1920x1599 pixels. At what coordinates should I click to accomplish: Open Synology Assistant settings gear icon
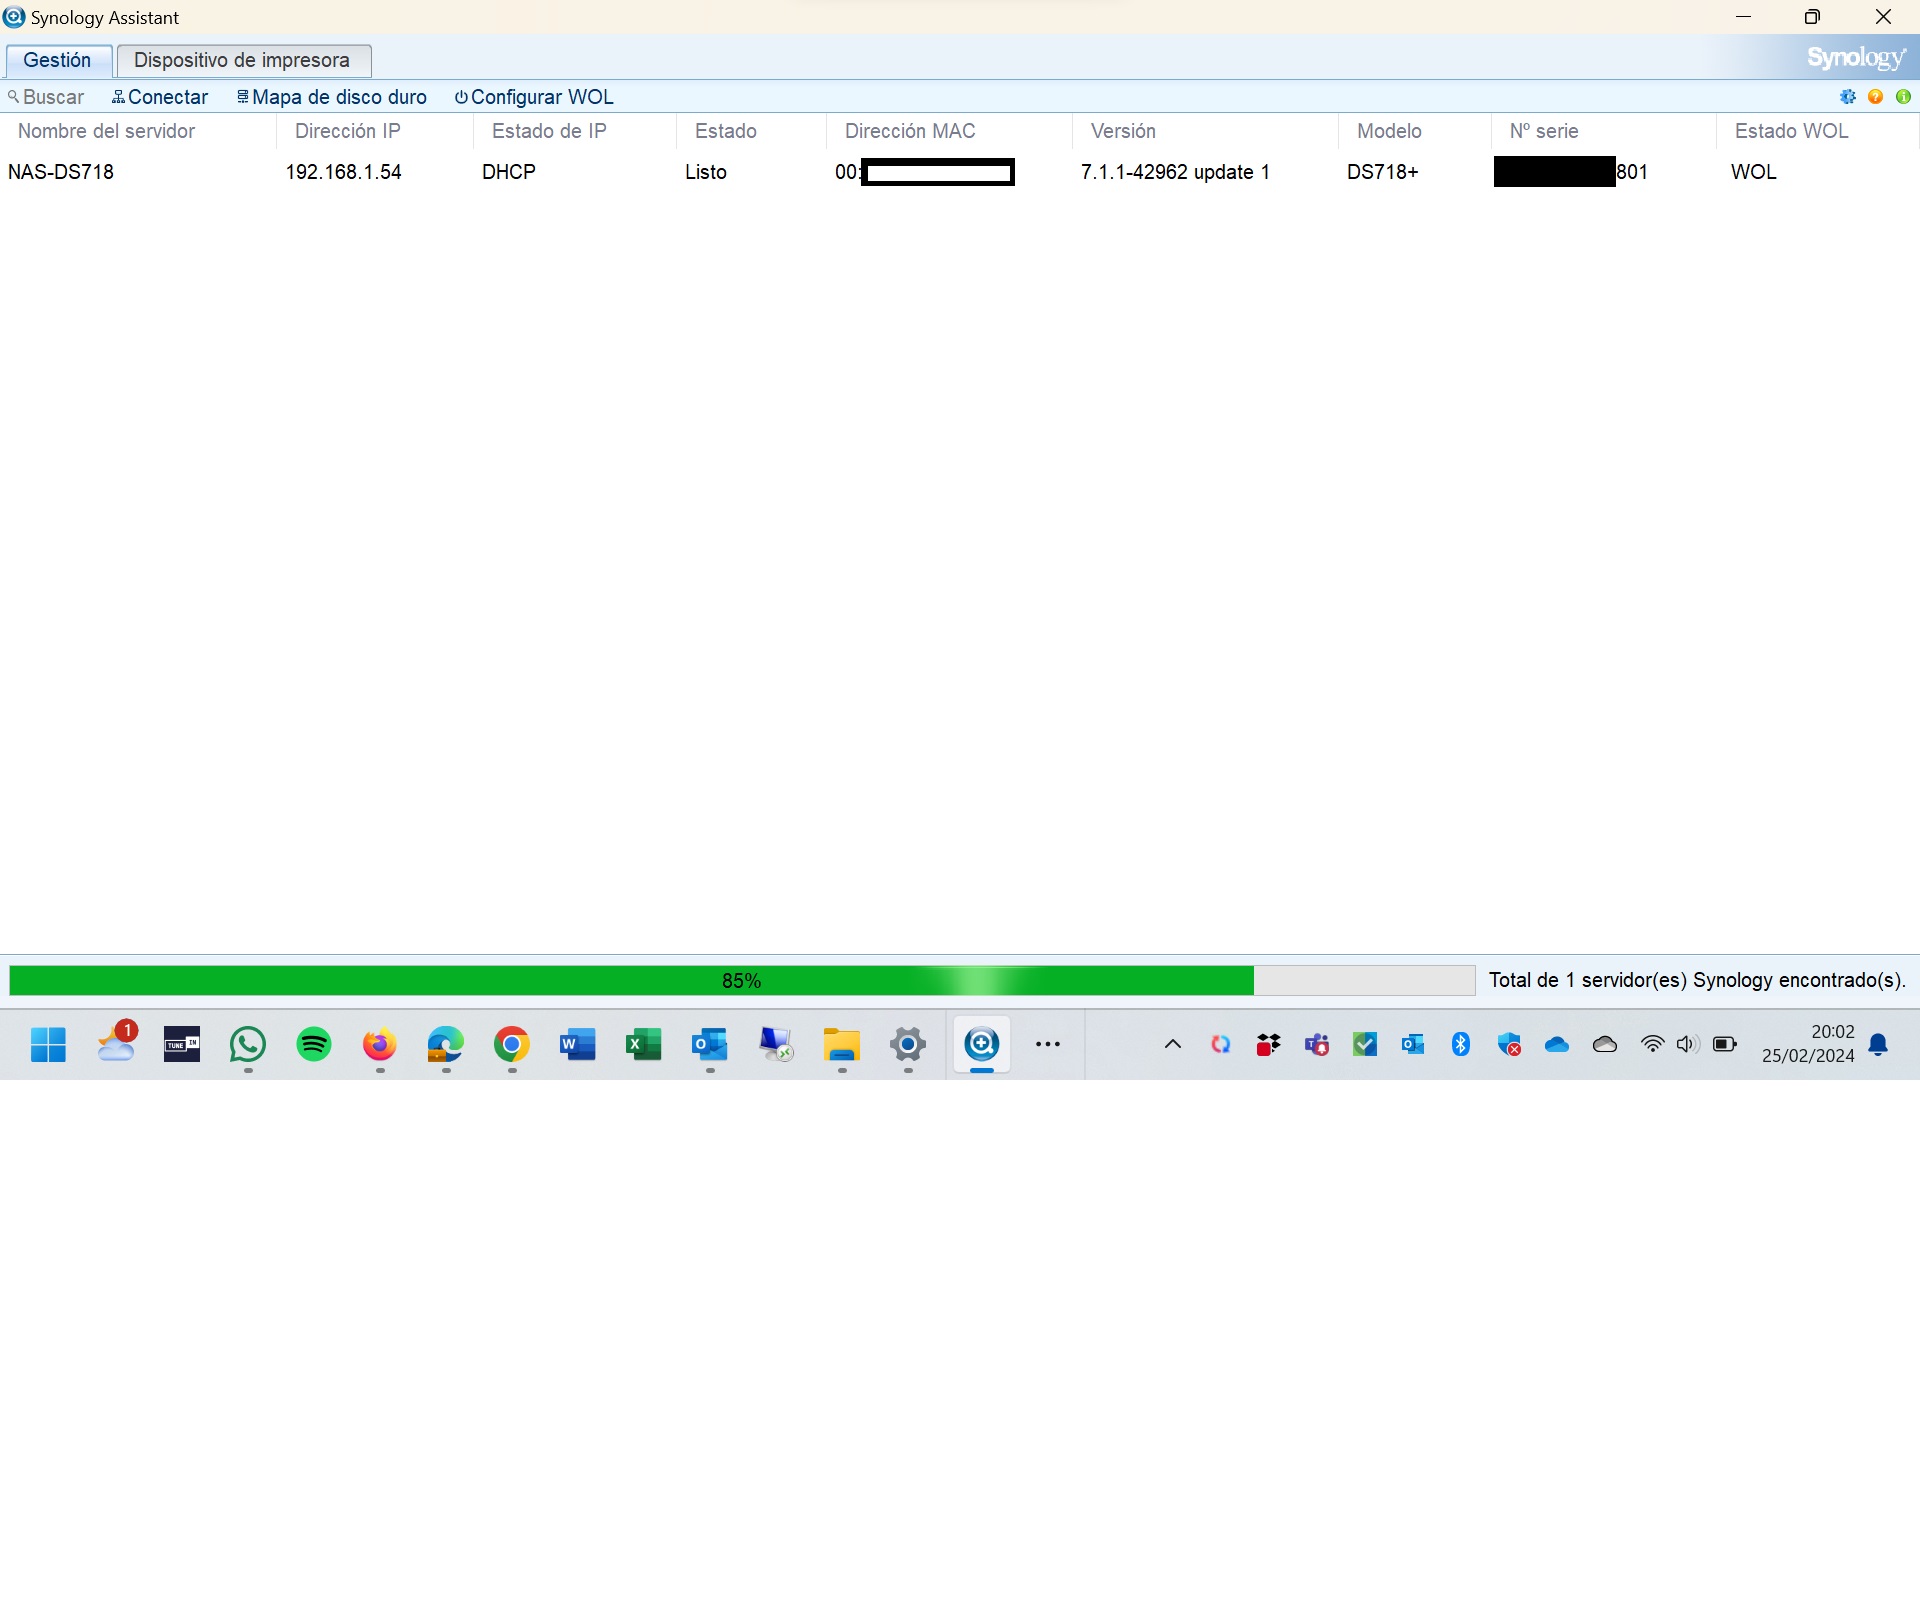1848,97
